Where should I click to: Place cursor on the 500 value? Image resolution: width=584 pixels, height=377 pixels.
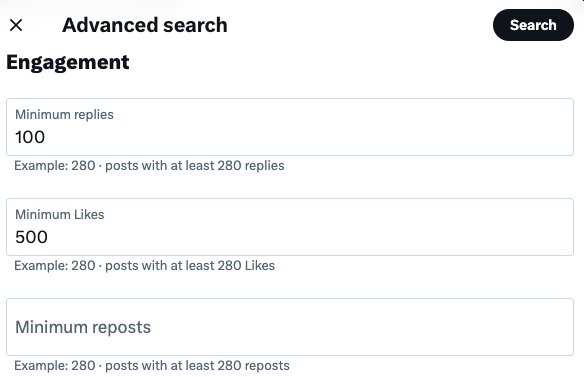pos(31,237)
